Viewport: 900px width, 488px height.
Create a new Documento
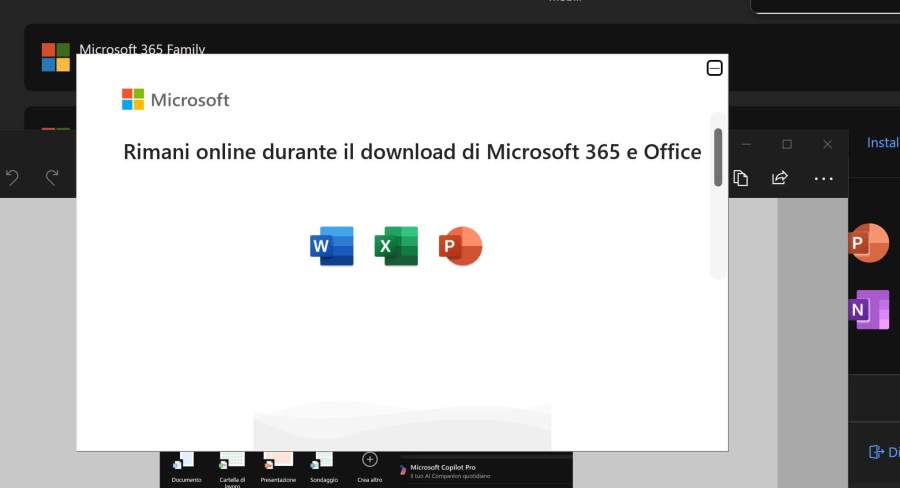click(x=186, y=463)
